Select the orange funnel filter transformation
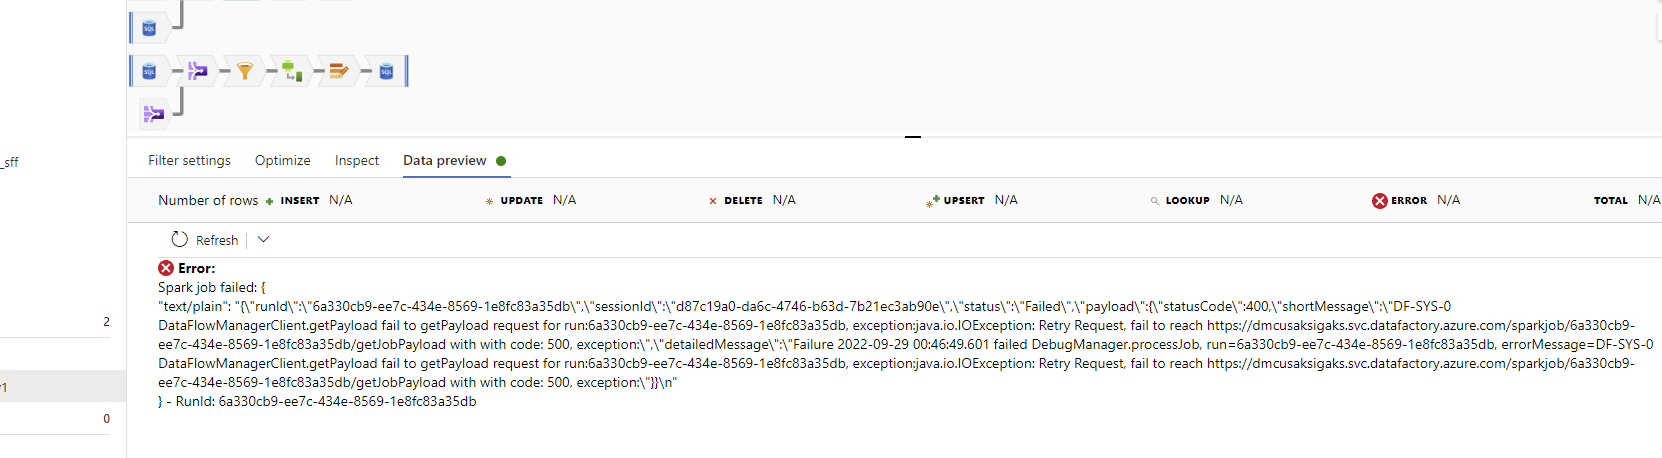Image resolution: width=1662 pixels, height=458 pixels. coord(245,71)
